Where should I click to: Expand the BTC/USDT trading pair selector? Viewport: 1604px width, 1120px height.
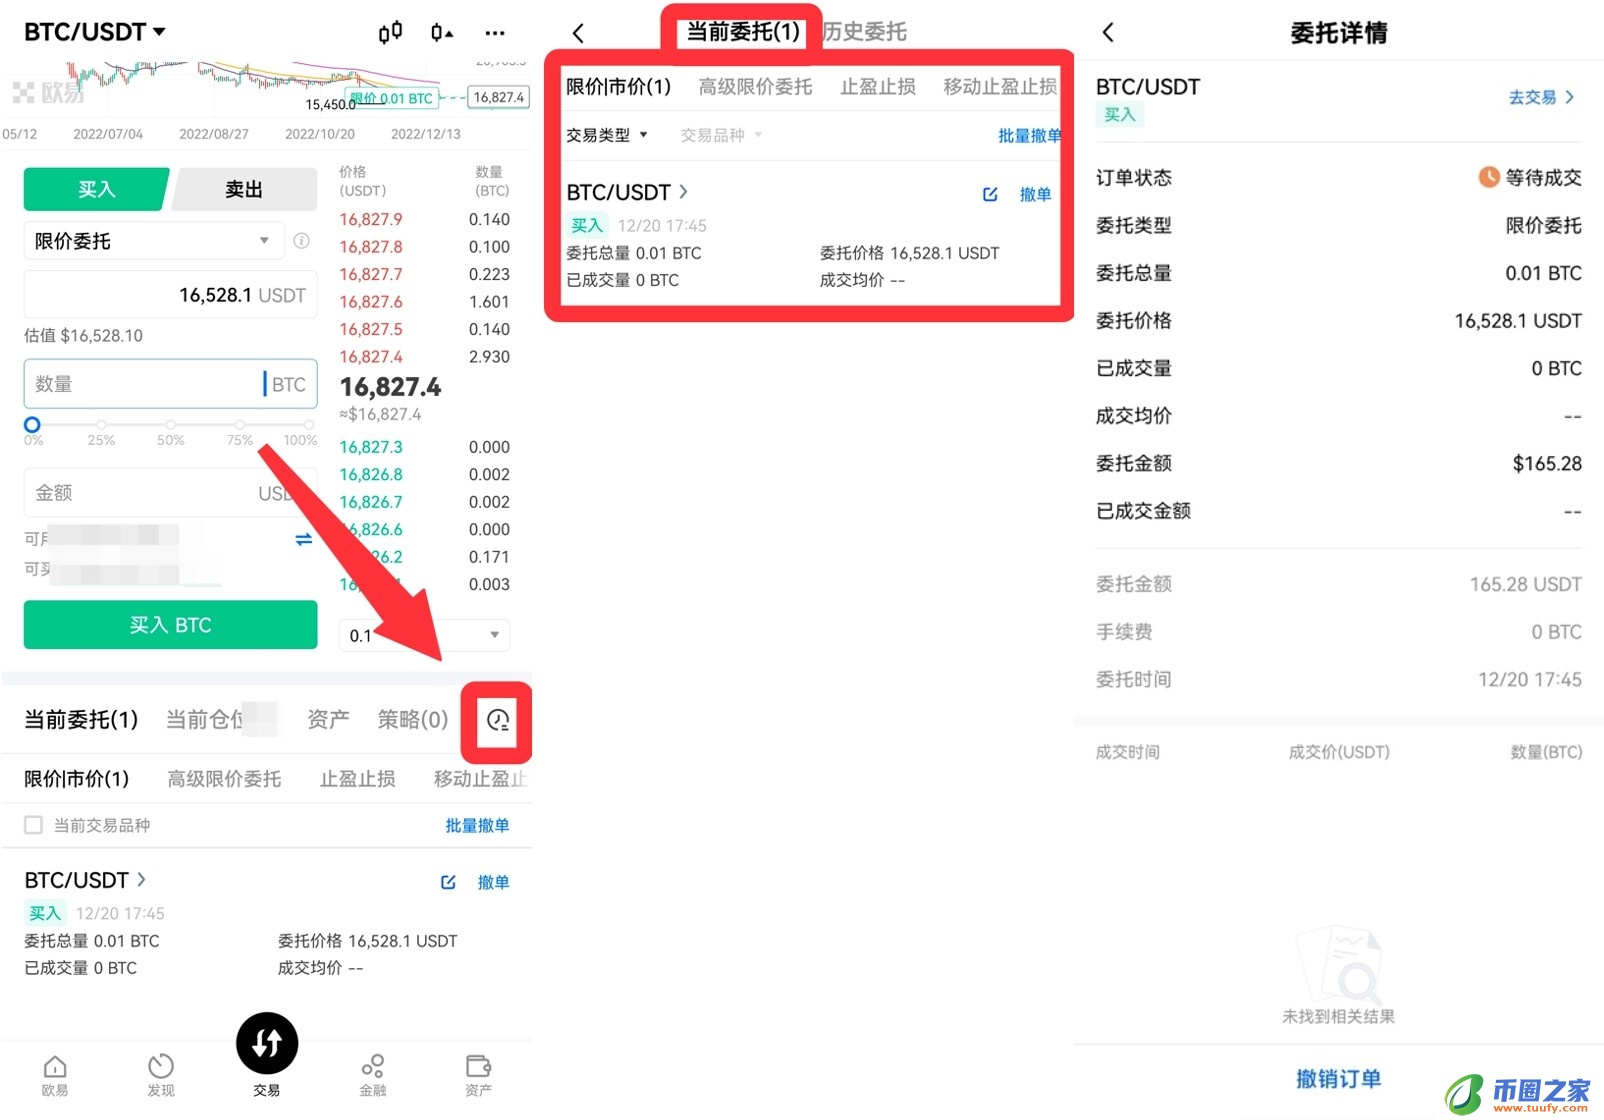click(93, 31)
